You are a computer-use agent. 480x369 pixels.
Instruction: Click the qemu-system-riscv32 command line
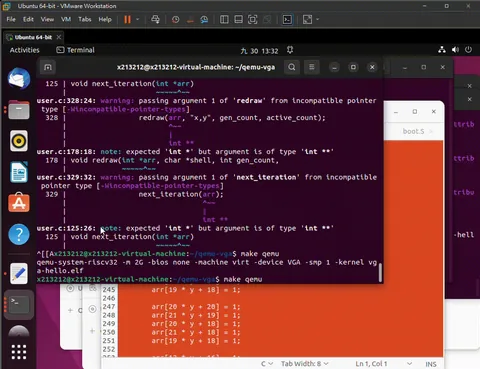coord(207,266)
